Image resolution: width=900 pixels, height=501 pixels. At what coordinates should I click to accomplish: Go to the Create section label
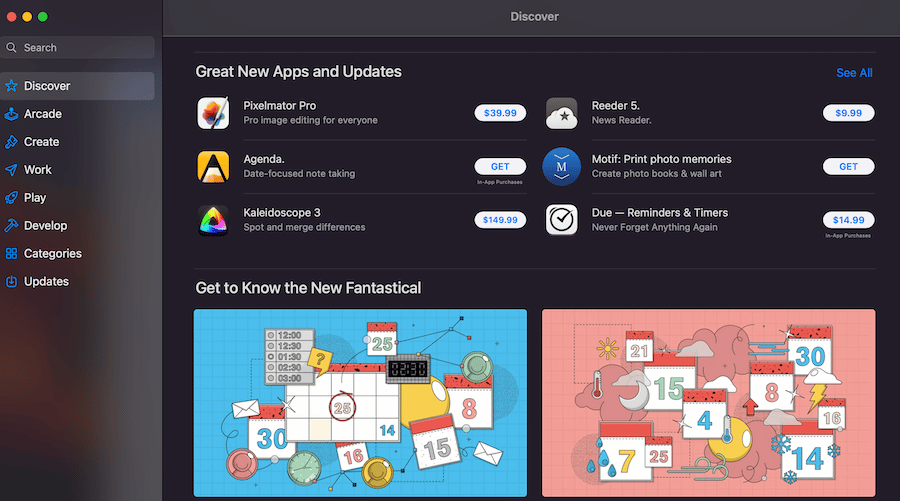[x=41, y=142]
